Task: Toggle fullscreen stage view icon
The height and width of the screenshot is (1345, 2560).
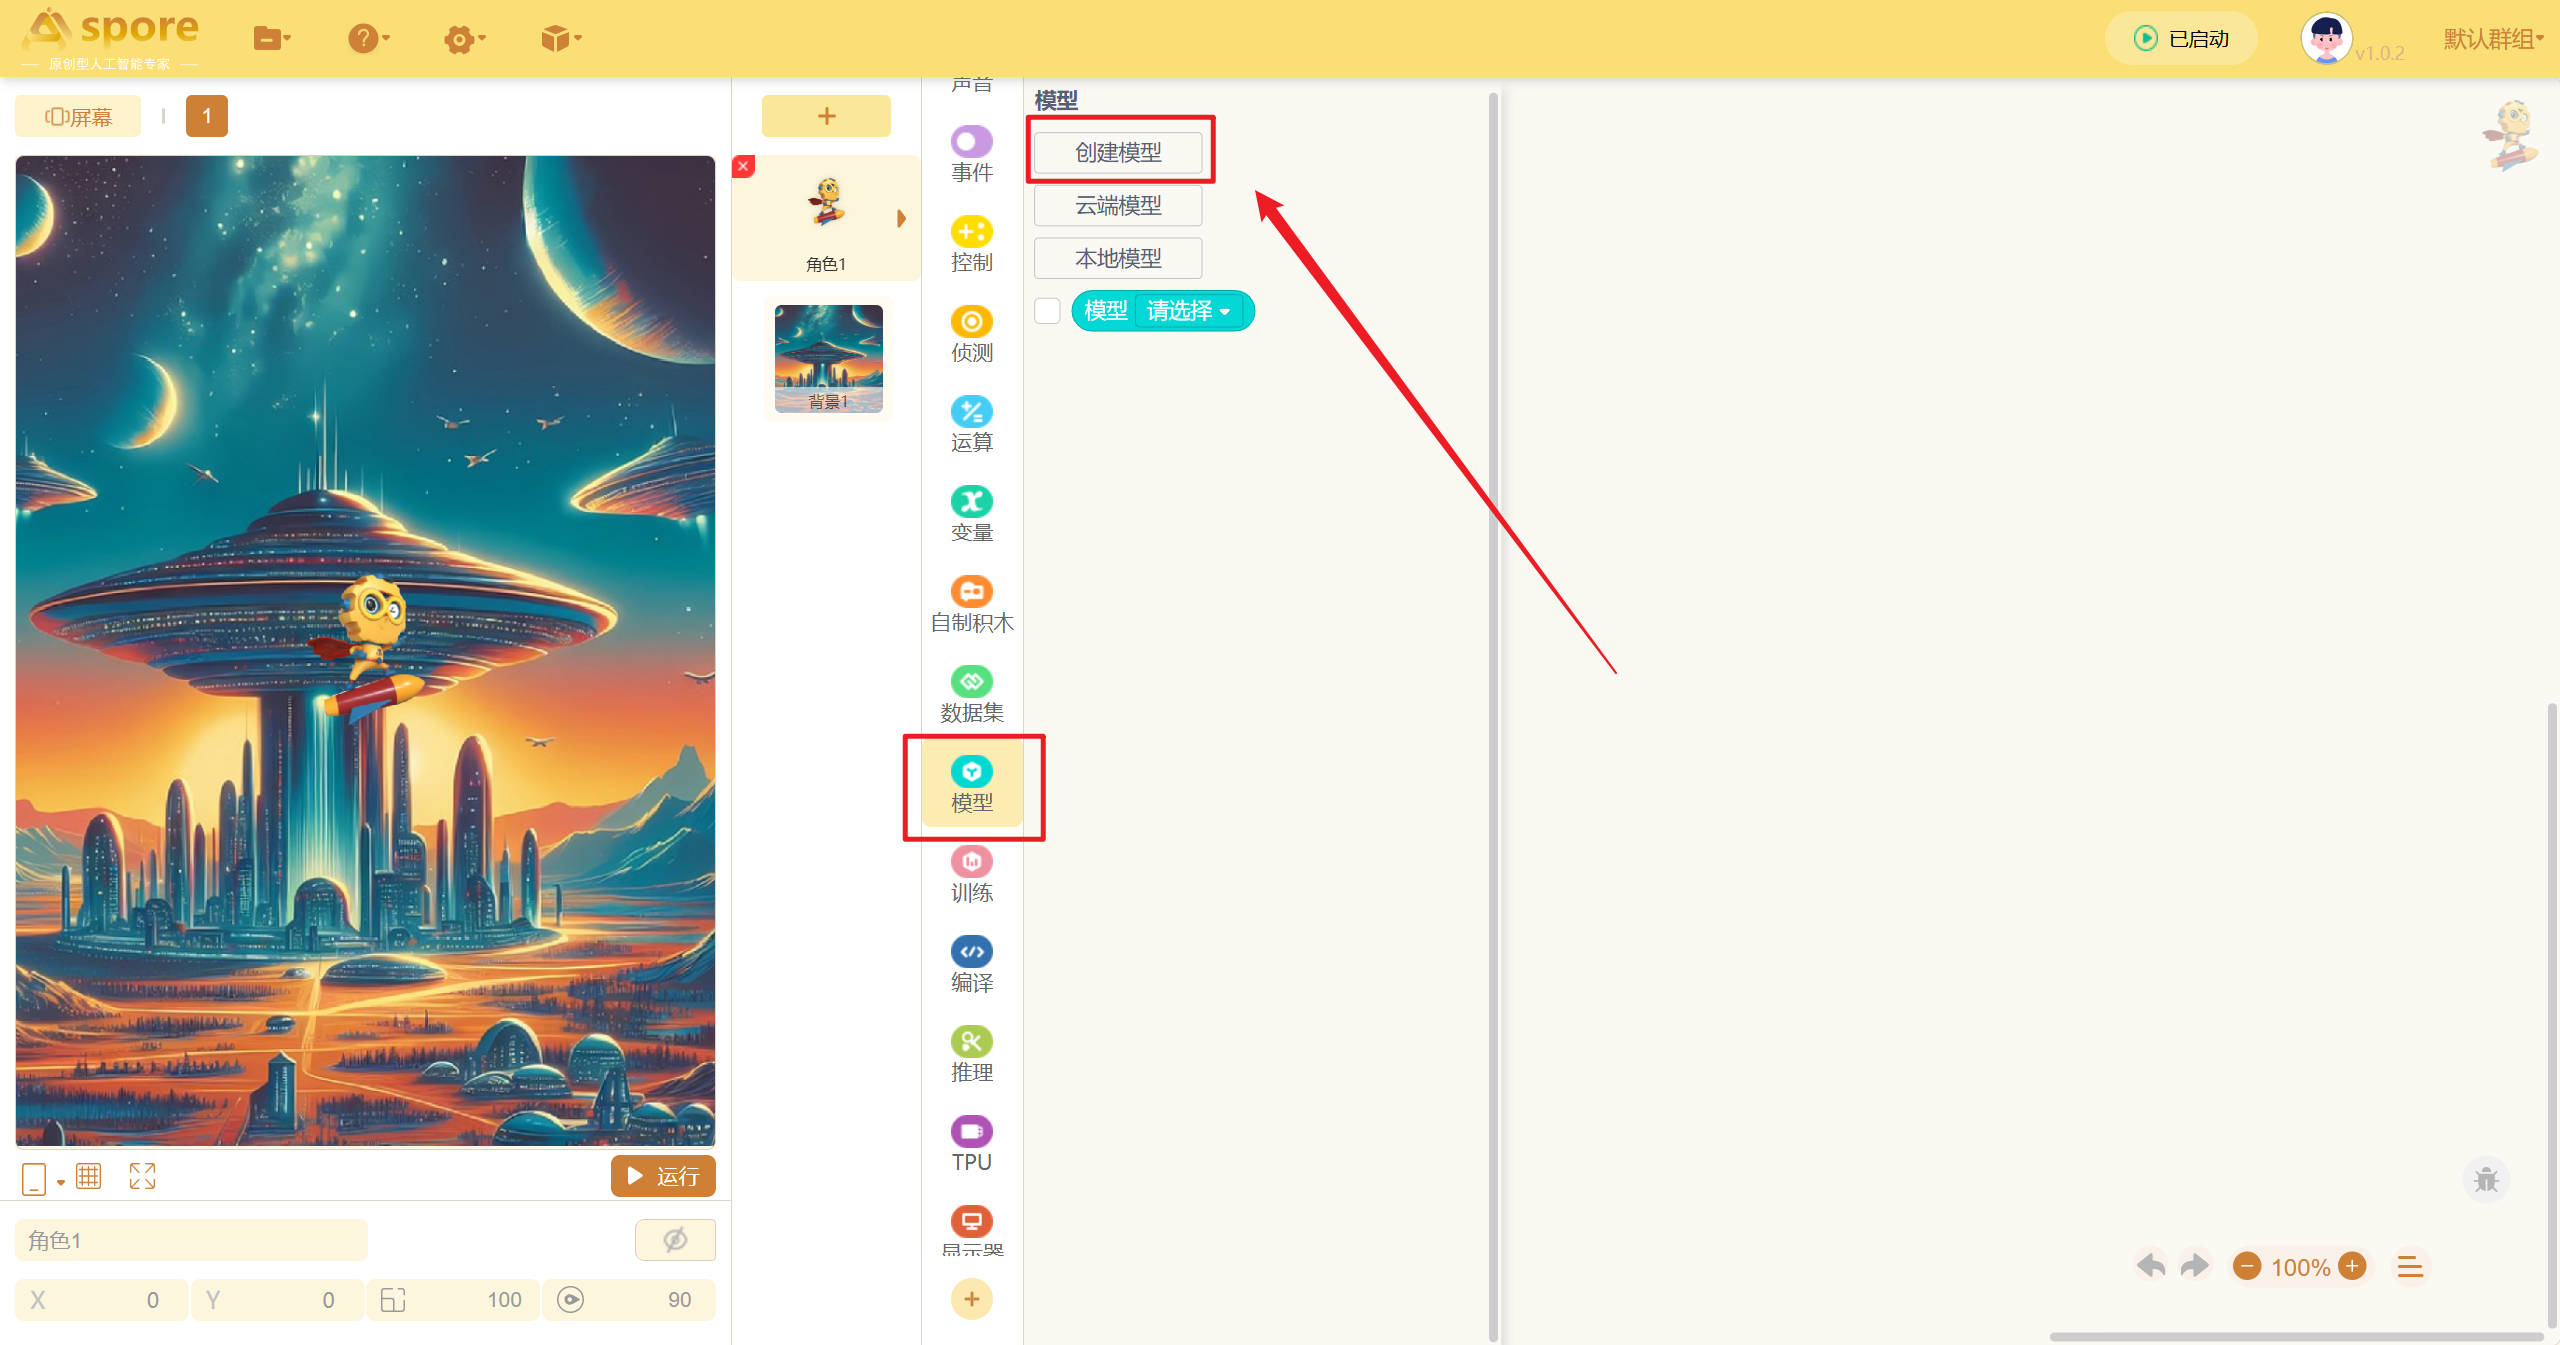Action: click(x=142, y=1176)
